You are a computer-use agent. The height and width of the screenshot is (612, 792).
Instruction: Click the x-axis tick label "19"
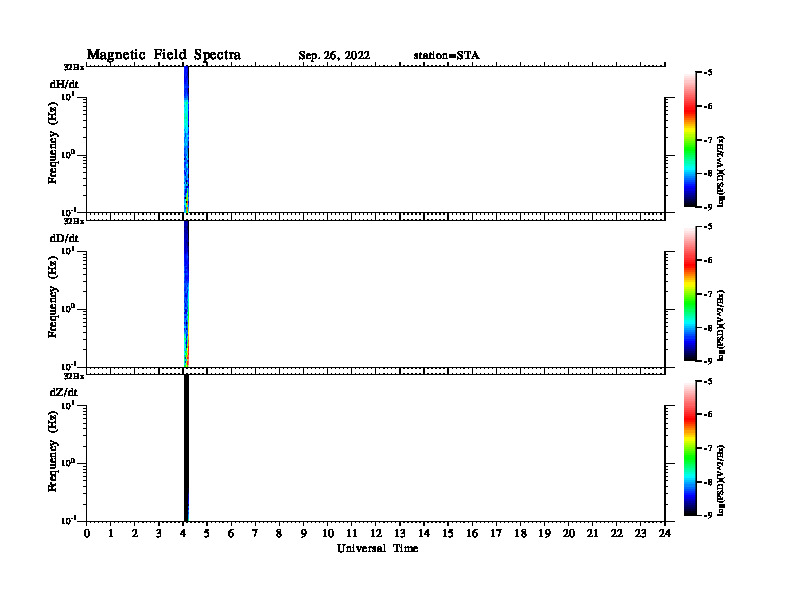[x=544, y=534]
